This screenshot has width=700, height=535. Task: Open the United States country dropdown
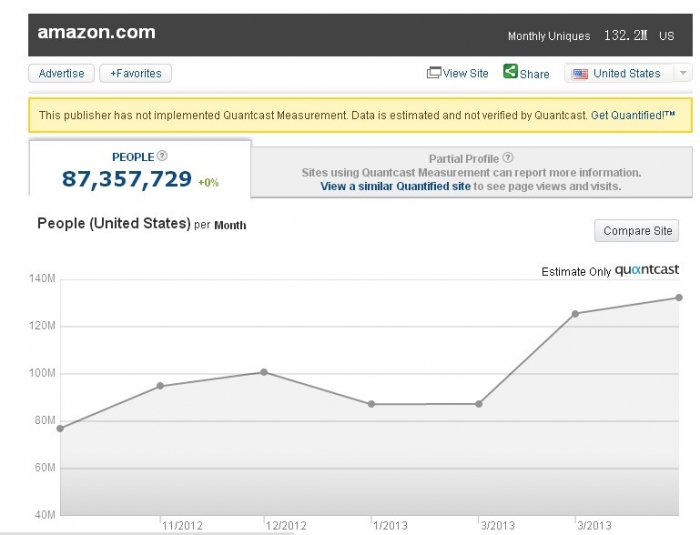tap(627, 73)
